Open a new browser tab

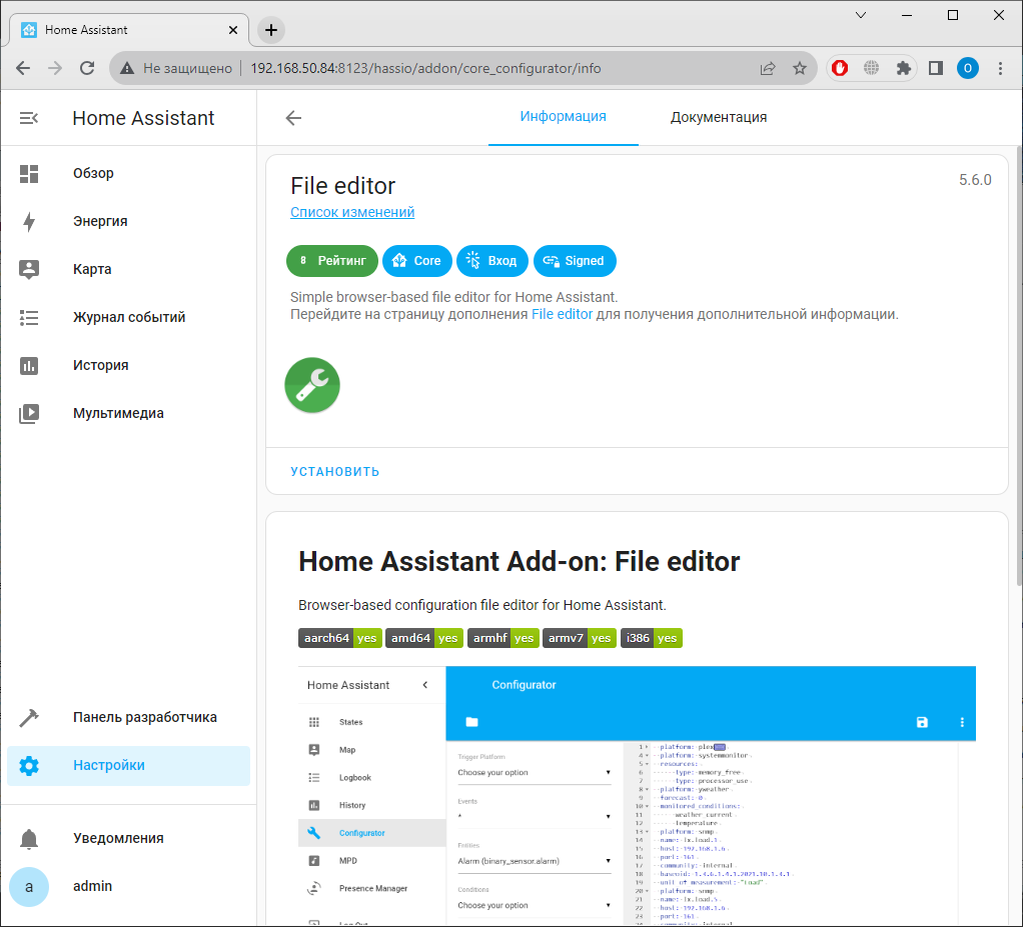[x=271, y=30]
